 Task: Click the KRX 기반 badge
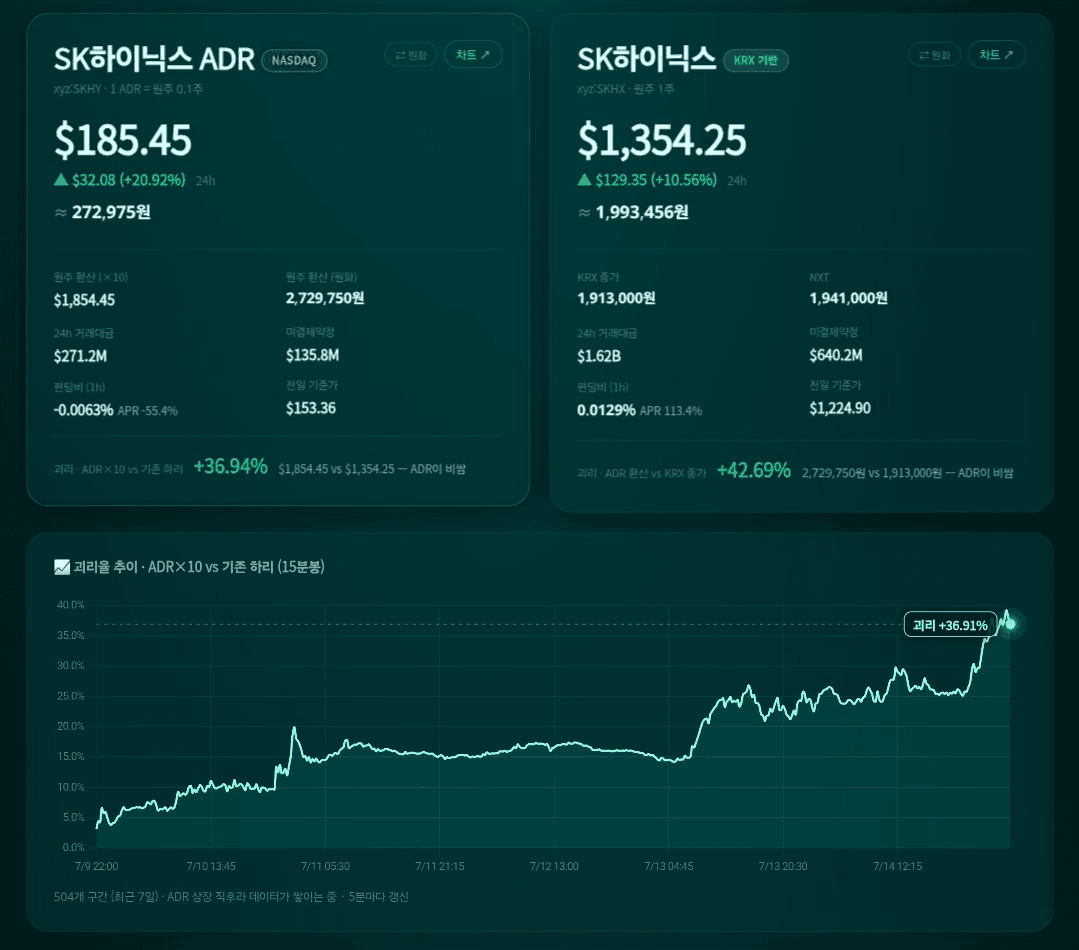(756, 61)
